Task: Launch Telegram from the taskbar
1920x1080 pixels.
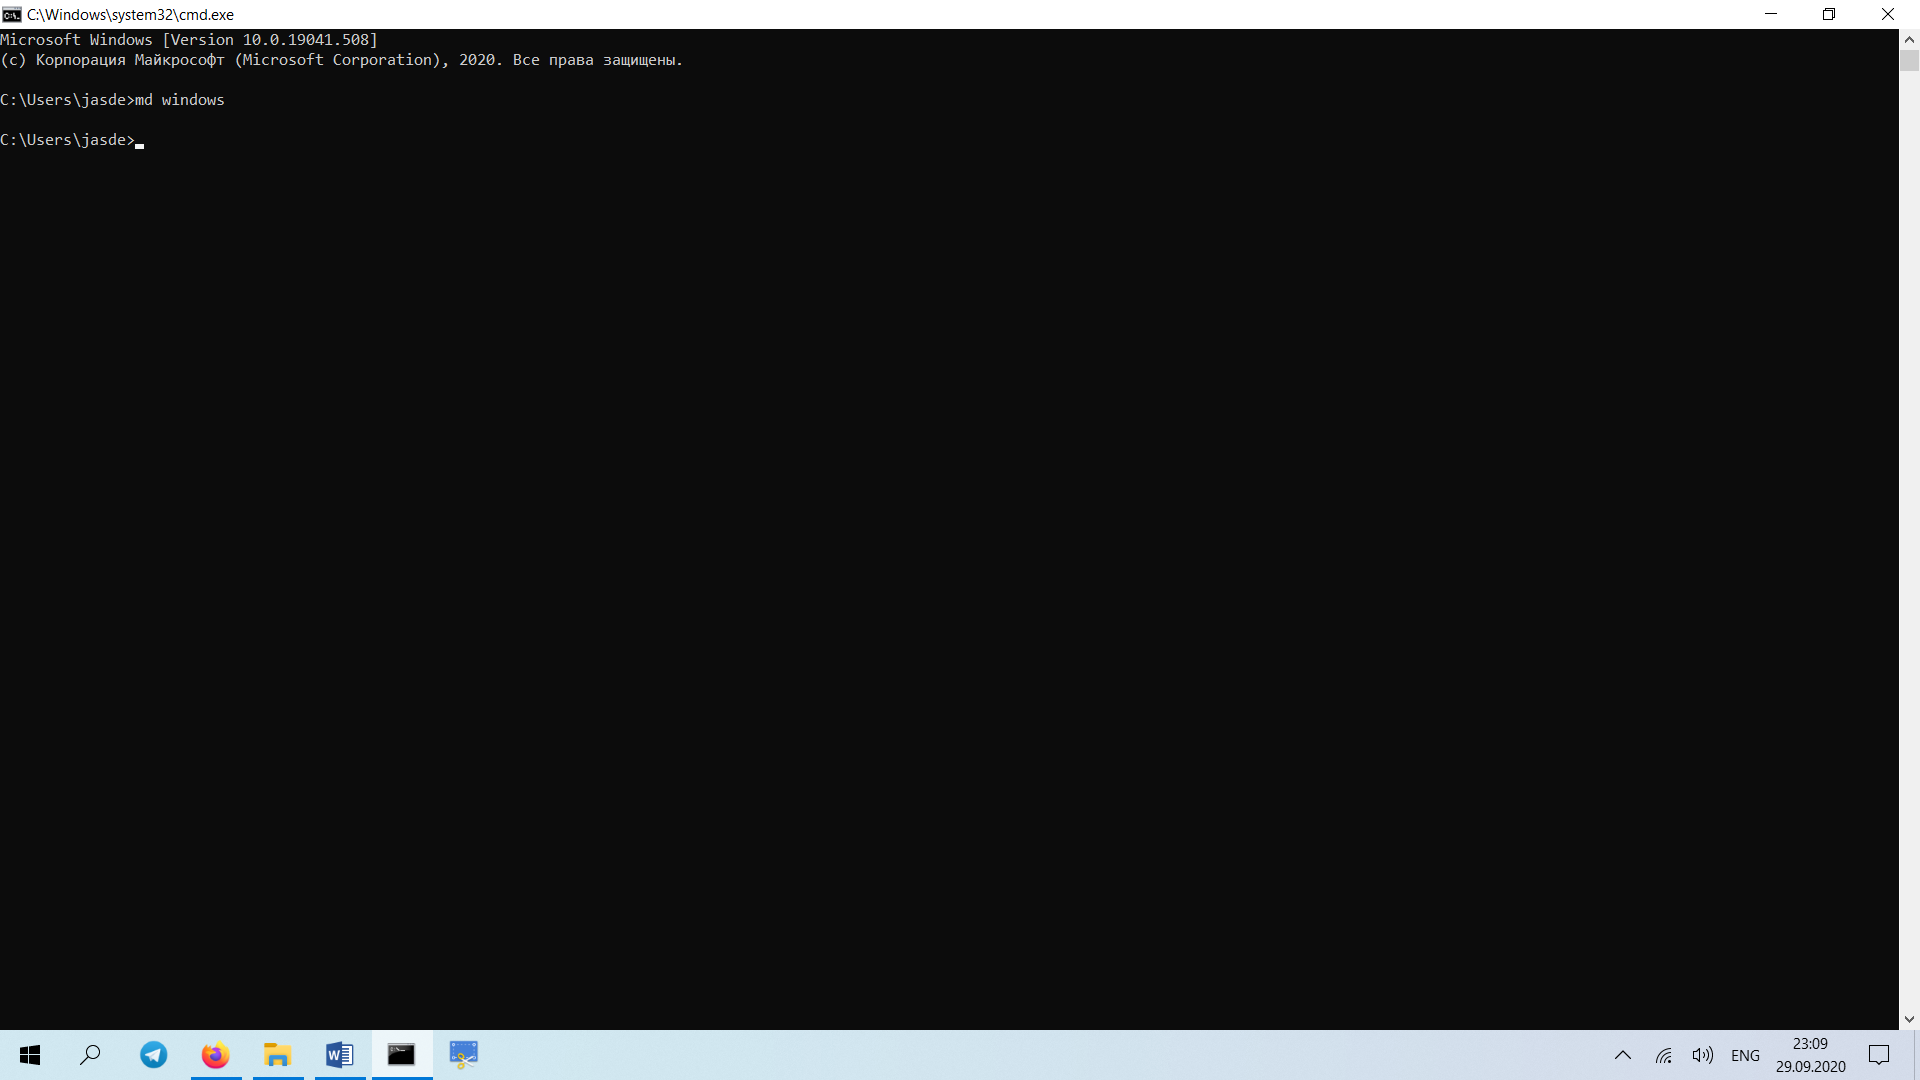Action: click(x=153, y=1055)
